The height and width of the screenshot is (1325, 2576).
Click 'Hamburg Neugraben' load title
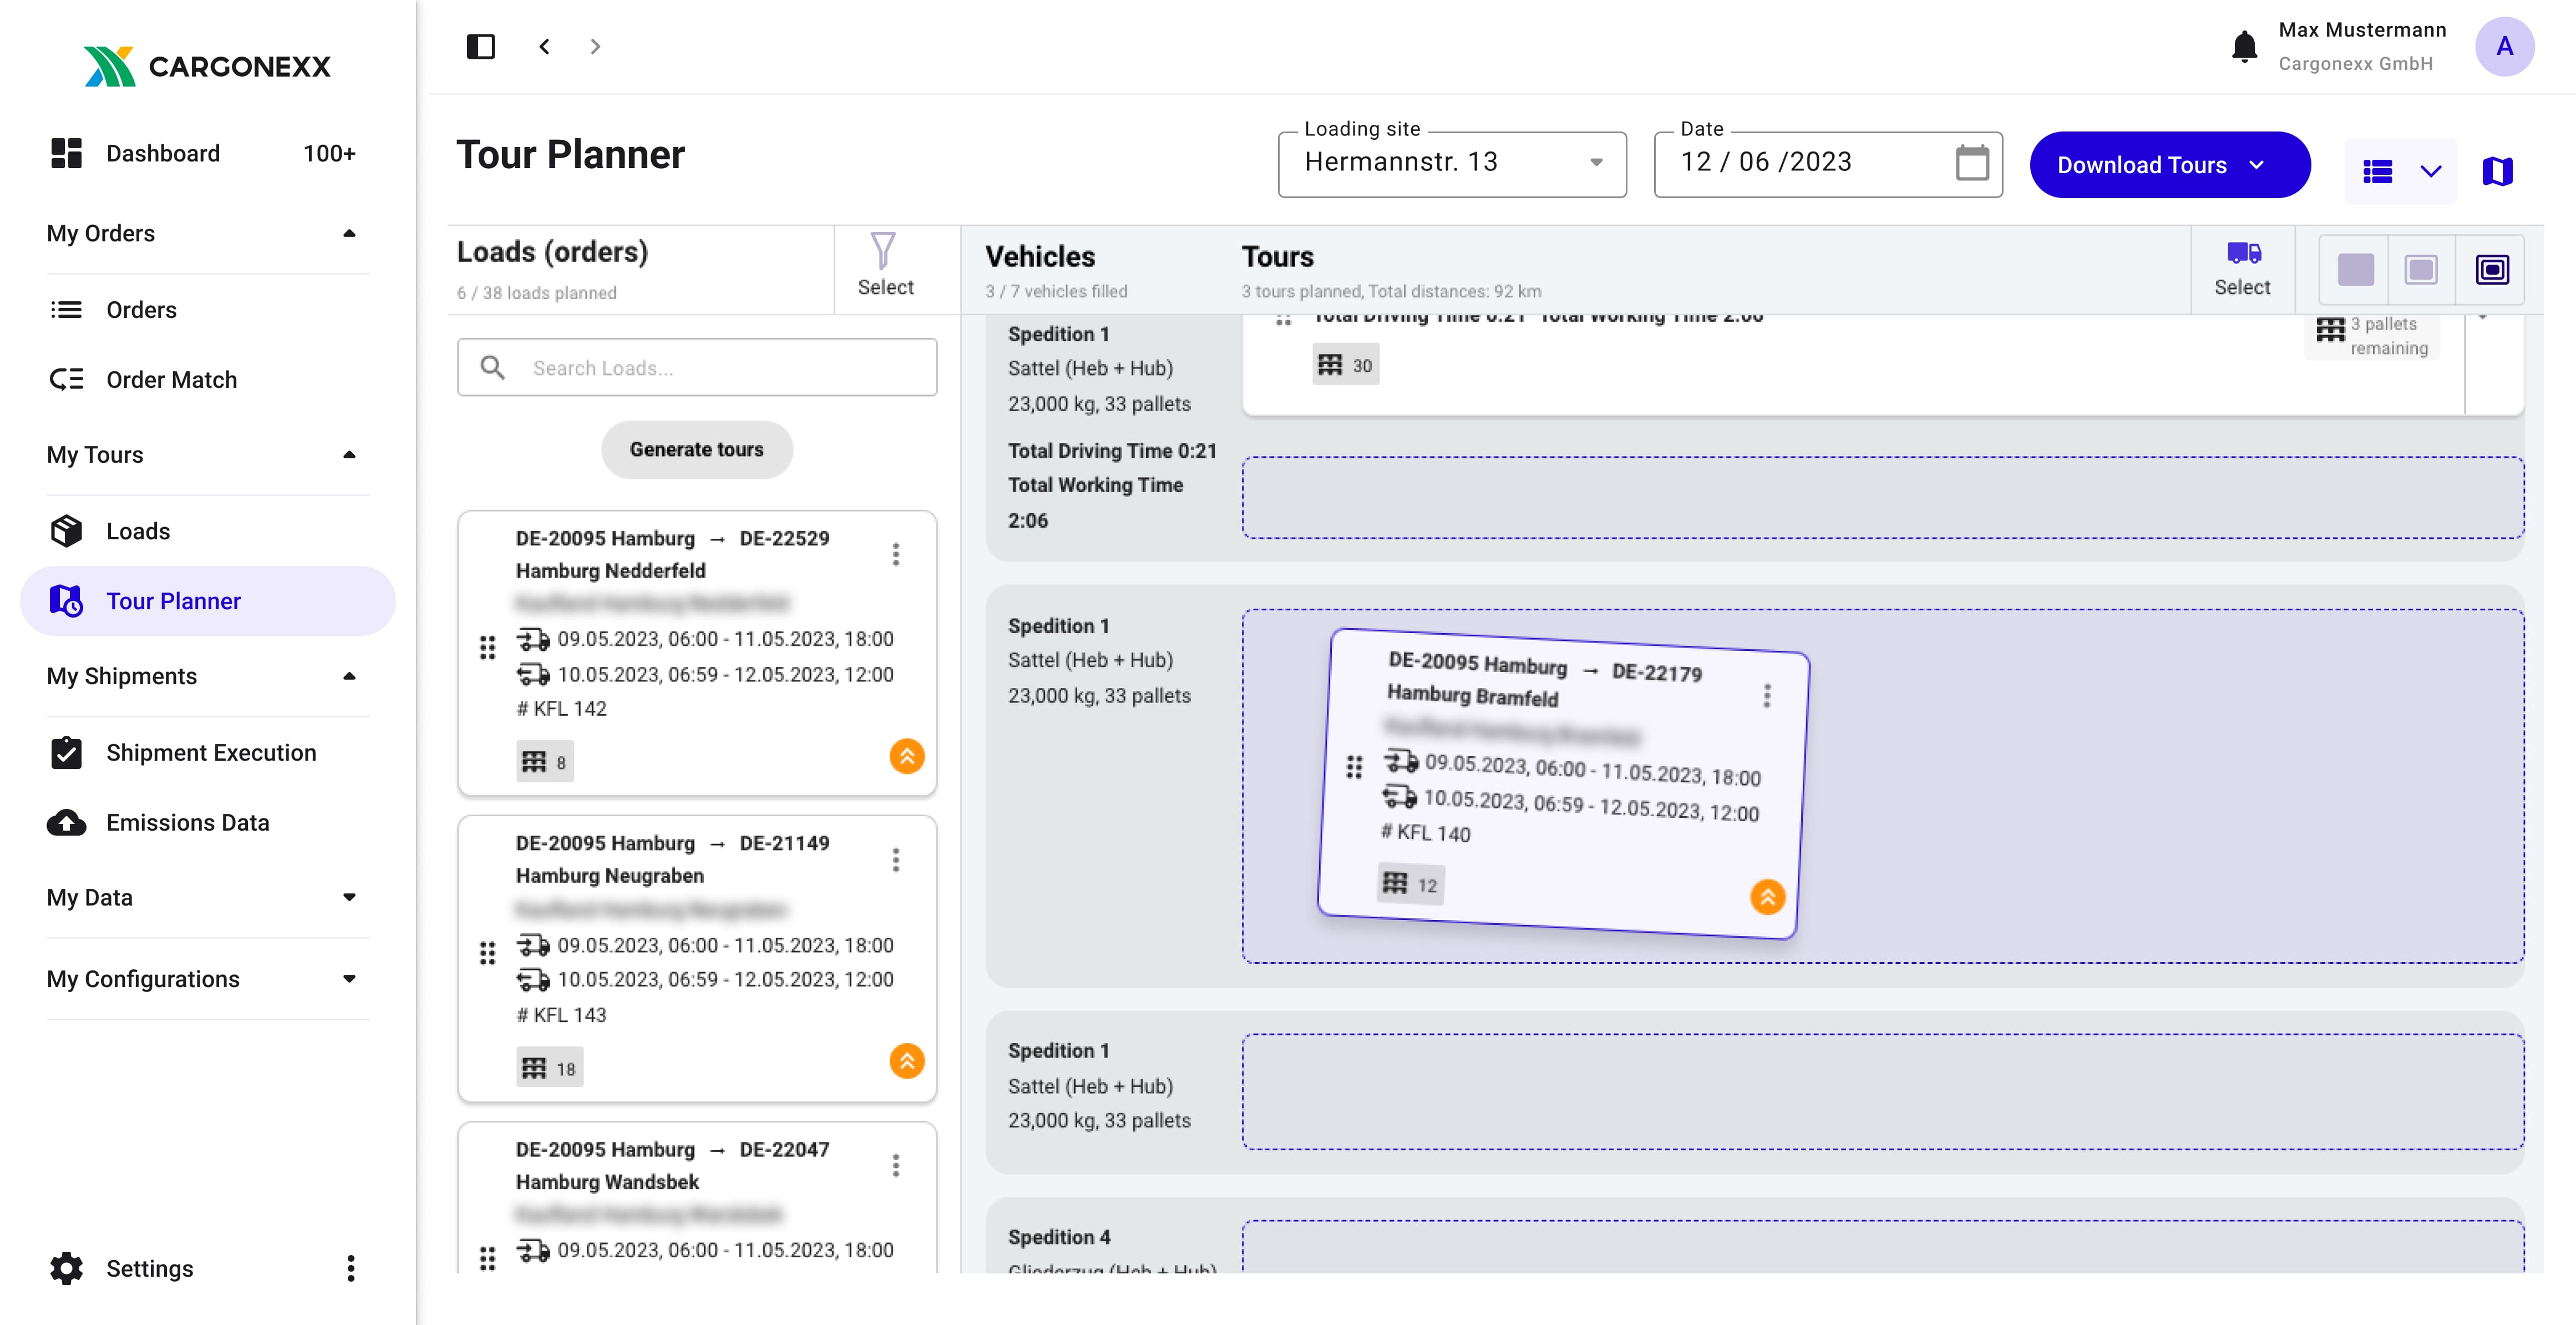(609, 876)
